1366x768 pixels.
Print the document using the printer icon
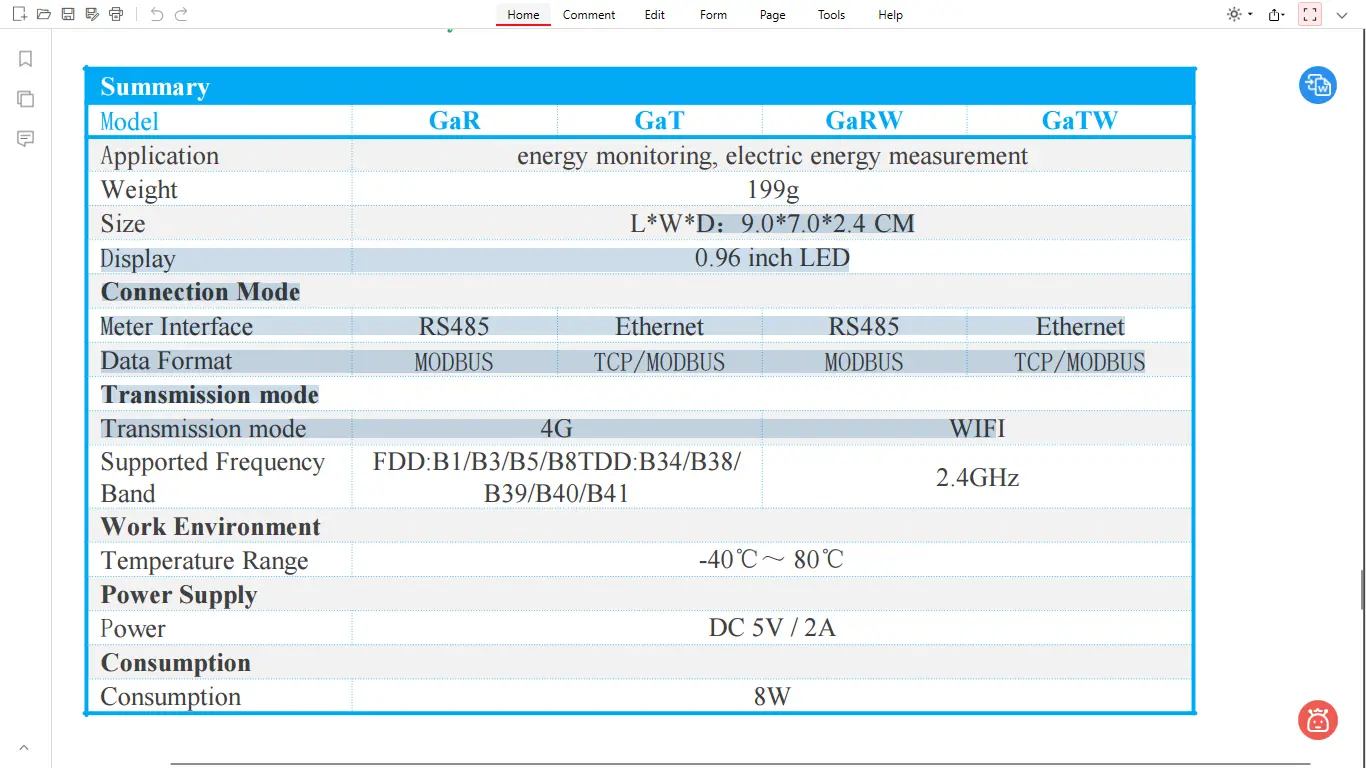click(116, 14)
